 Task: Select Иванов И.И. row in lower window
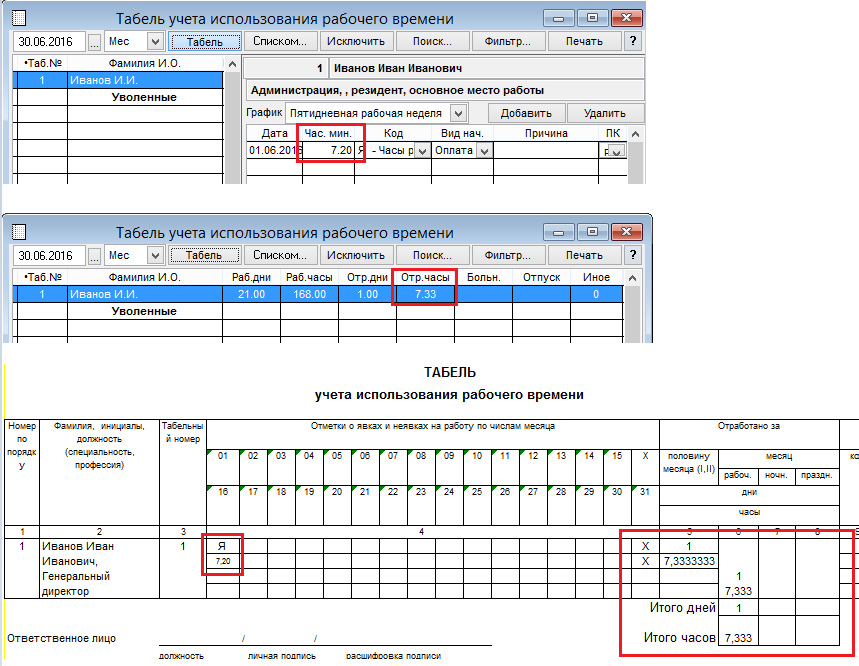pos(318,295)
